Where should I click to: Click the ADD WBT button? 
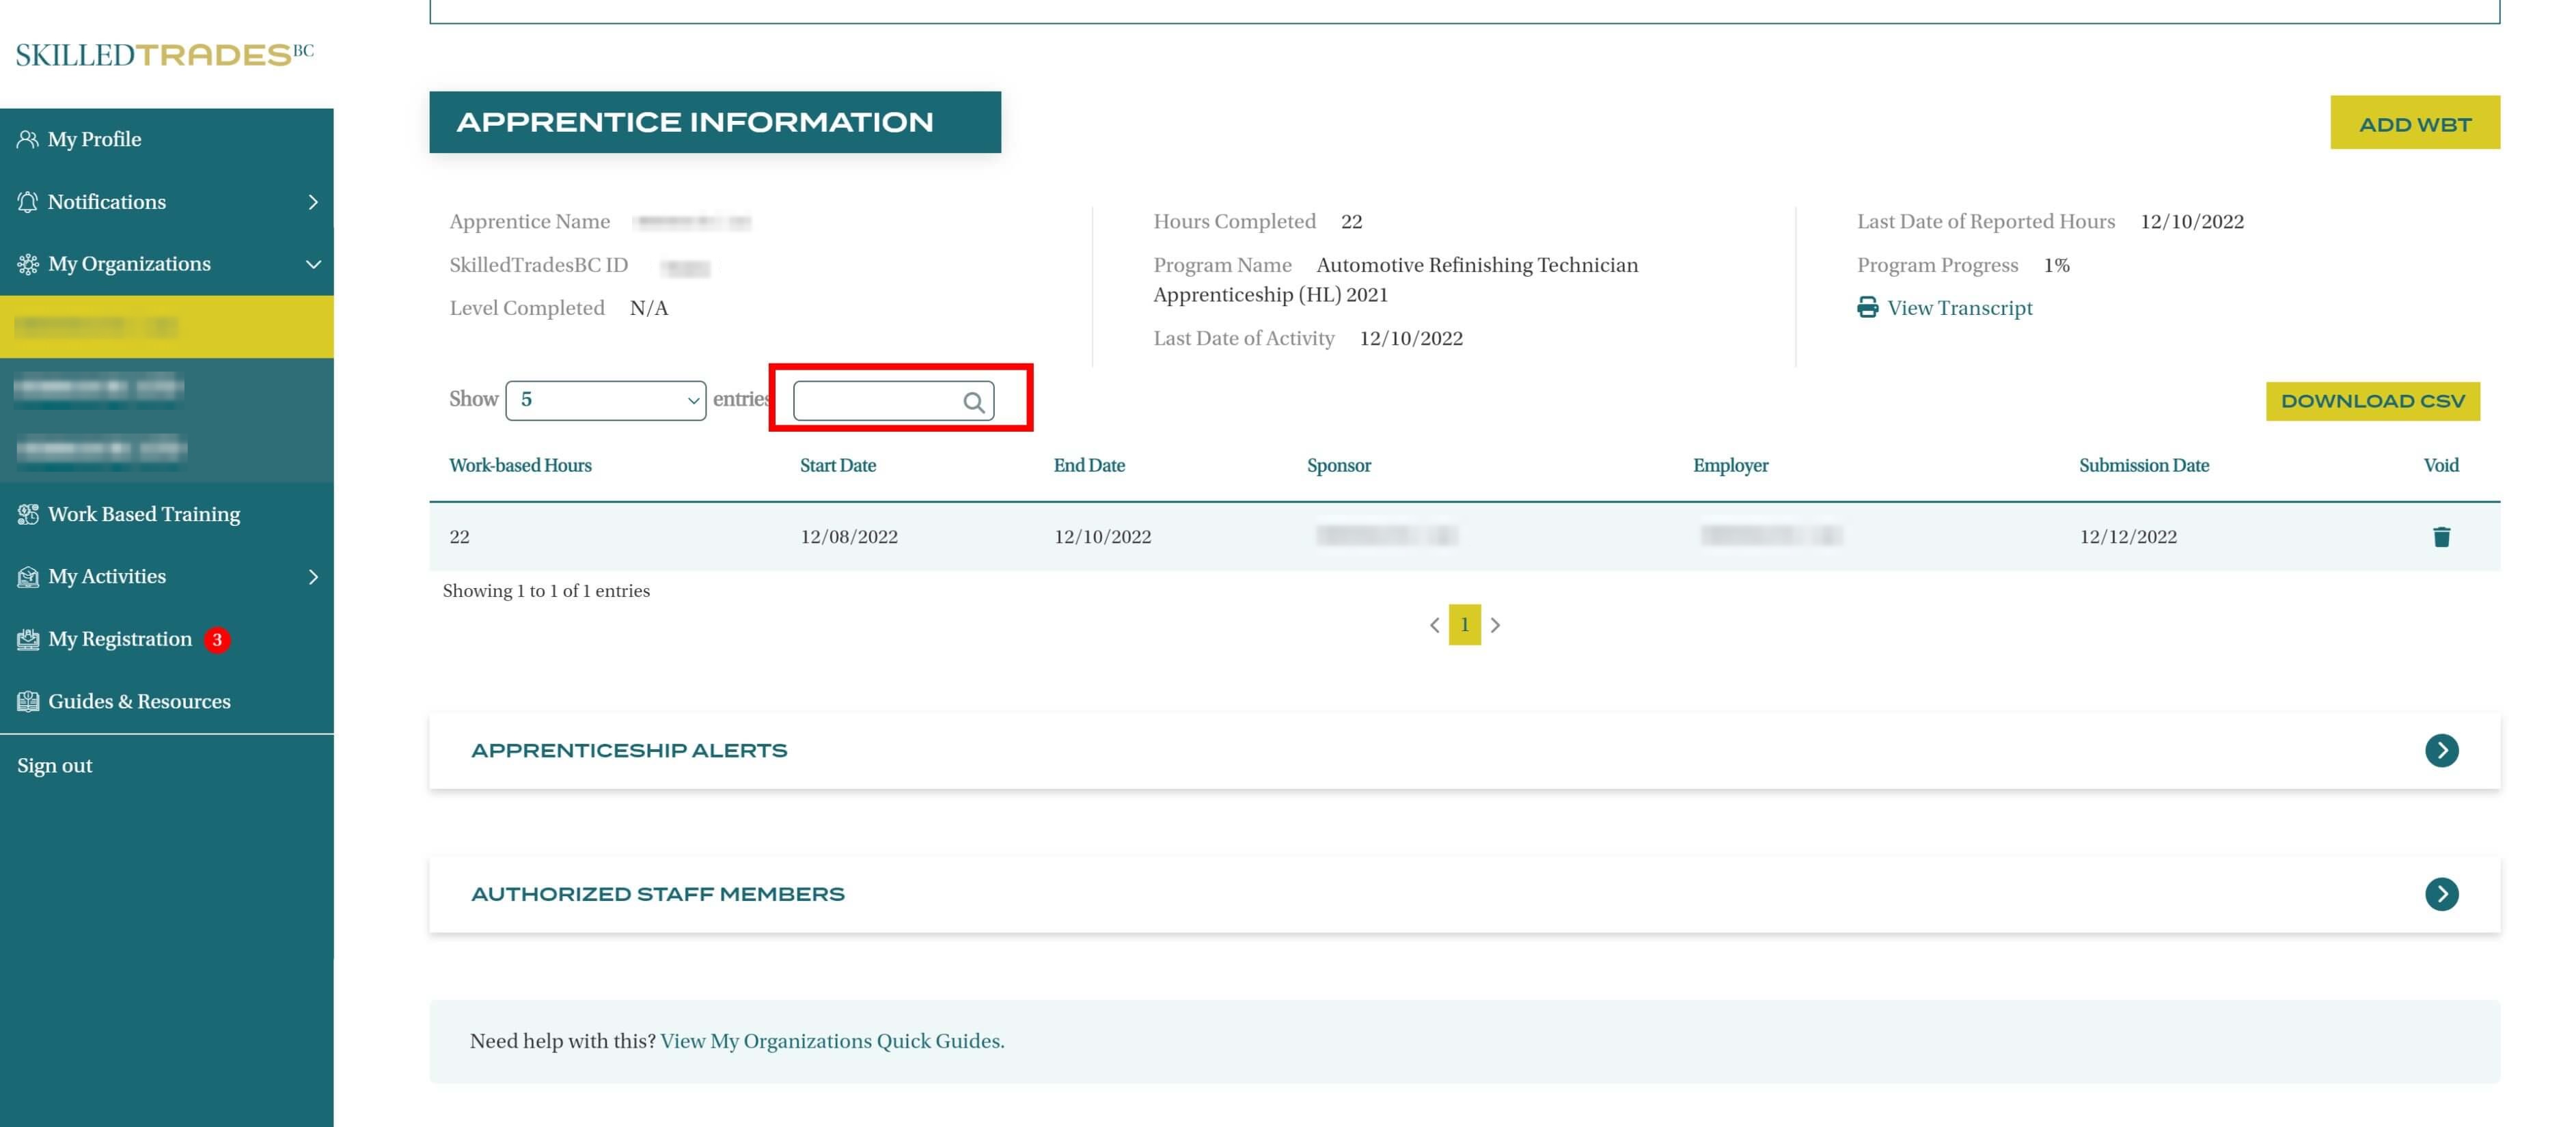2413,123
